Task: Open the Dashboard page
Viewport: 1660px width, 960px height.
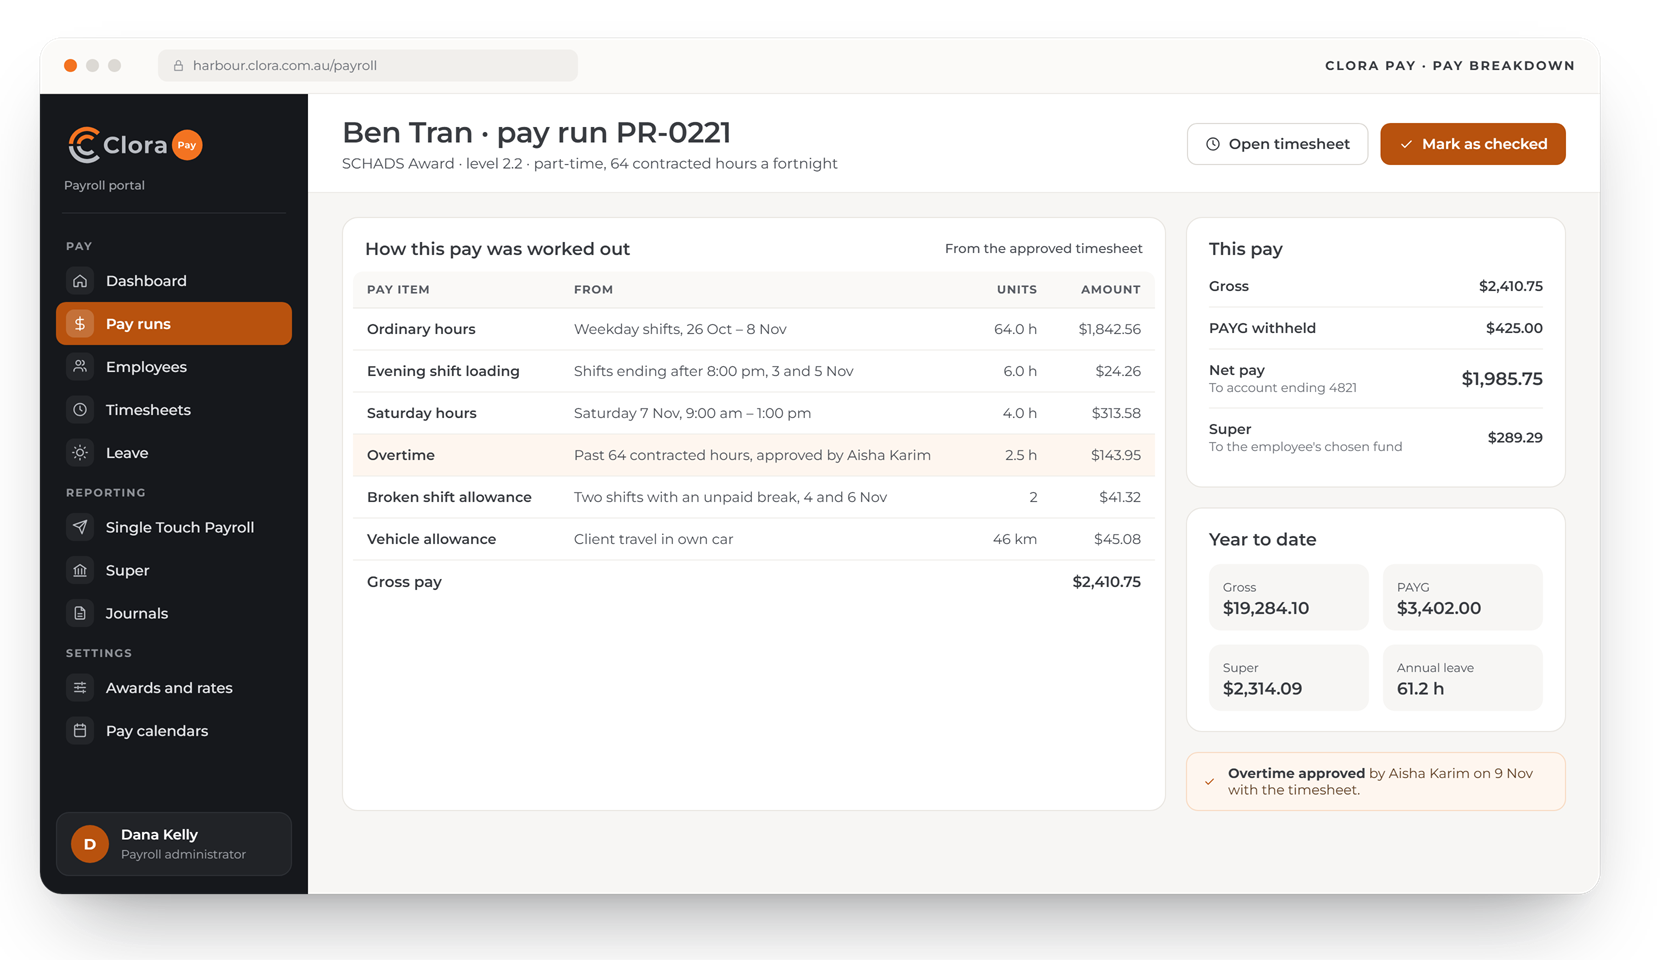Action: click(x=174, y=281)
